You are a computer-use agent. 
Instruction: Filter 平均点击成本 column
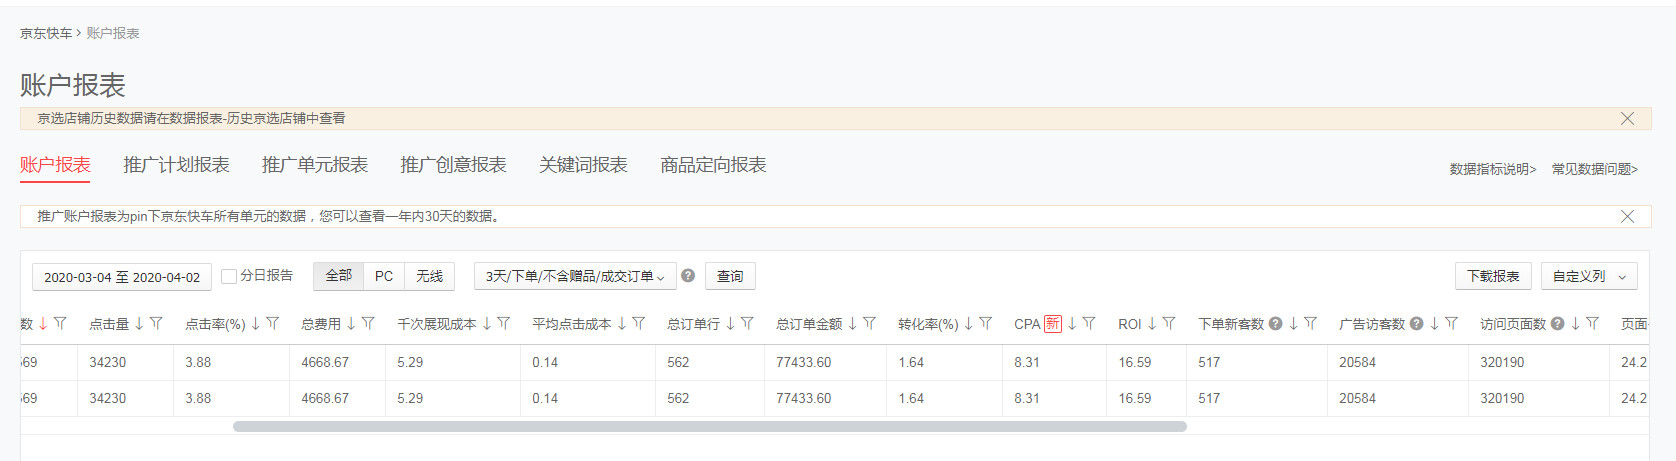[639, 323]
